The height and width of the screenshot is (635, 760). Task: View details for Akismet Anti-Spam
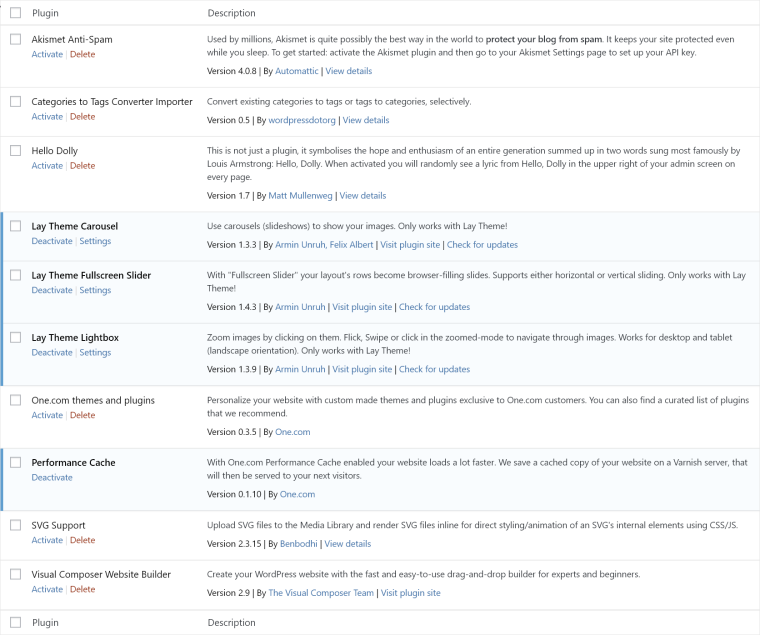[348, 71]
